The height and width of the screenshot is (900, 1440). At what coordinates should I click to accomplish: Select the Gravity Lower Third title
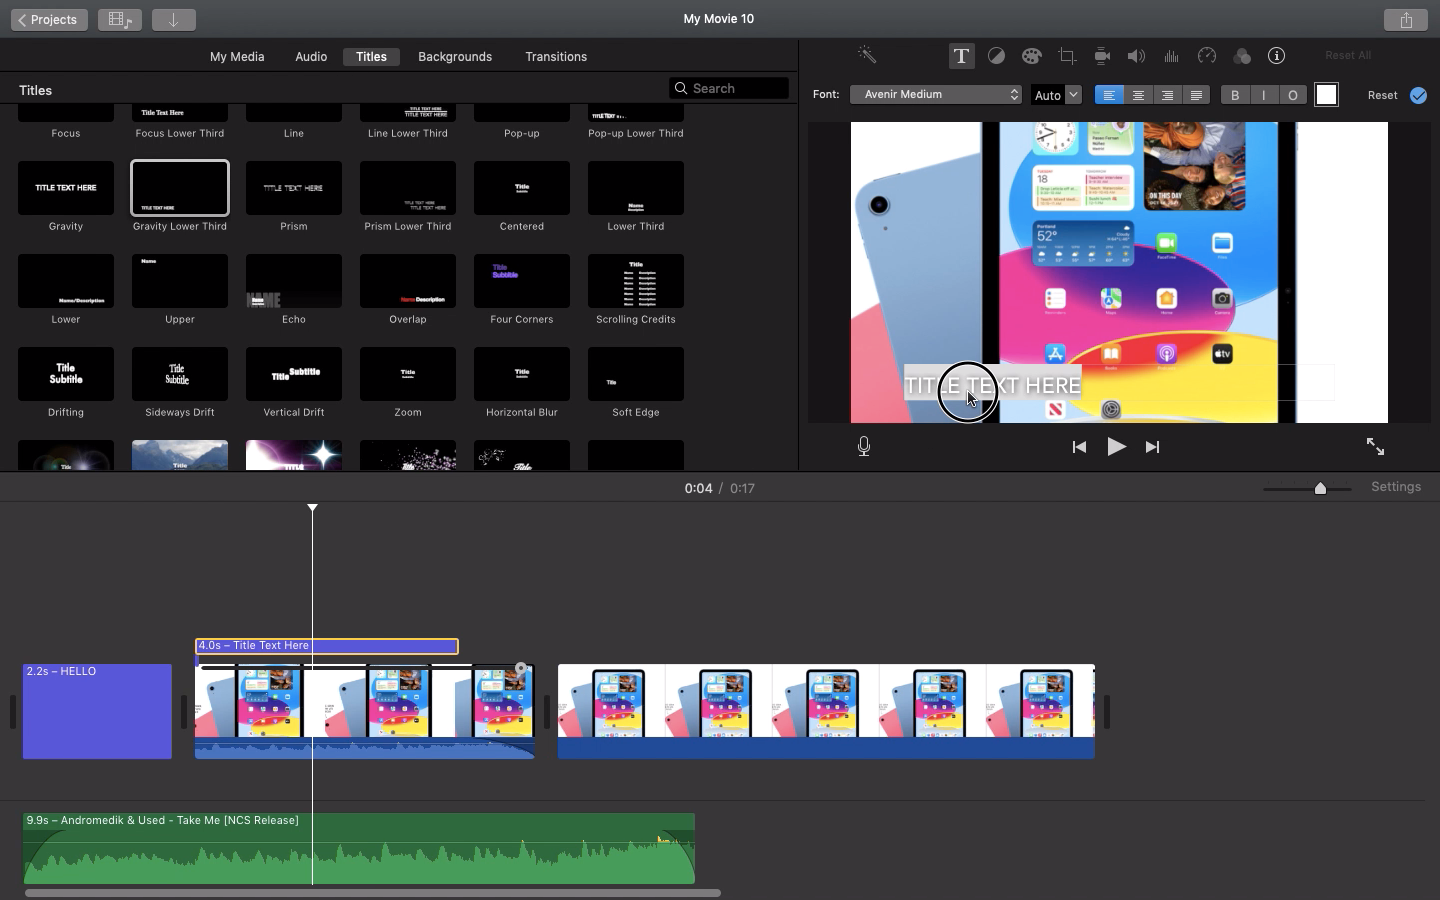coord(180,188)
